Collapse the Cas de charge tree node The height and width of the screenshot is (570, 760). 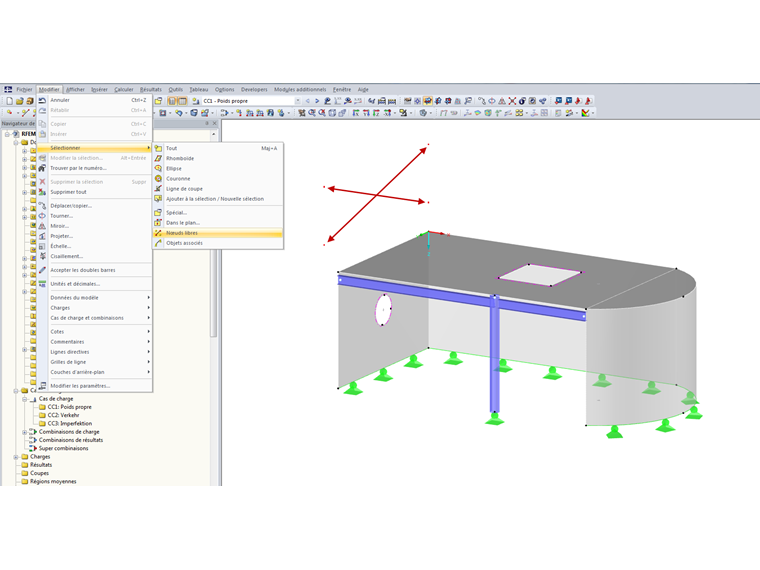25,399
